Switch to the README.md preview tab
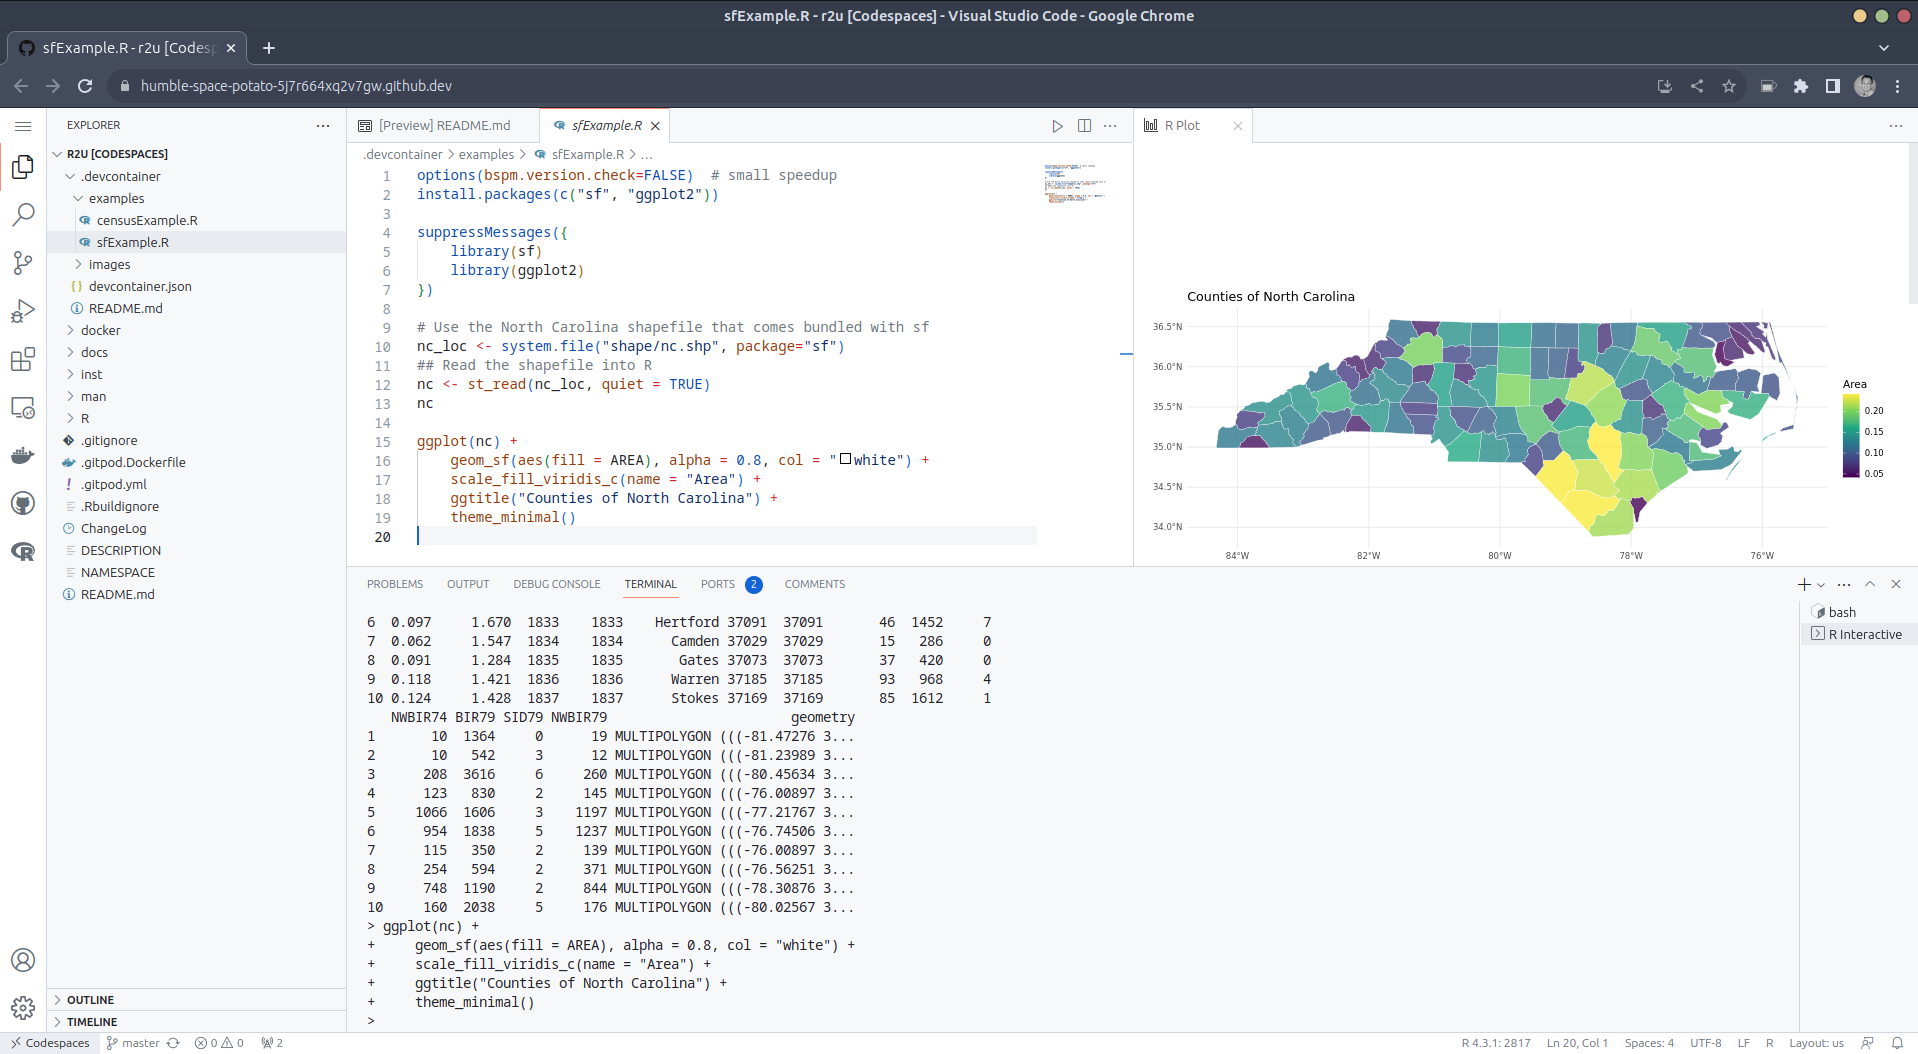The height and width of the screenshot is (1054, 1918). click(444, 126)
